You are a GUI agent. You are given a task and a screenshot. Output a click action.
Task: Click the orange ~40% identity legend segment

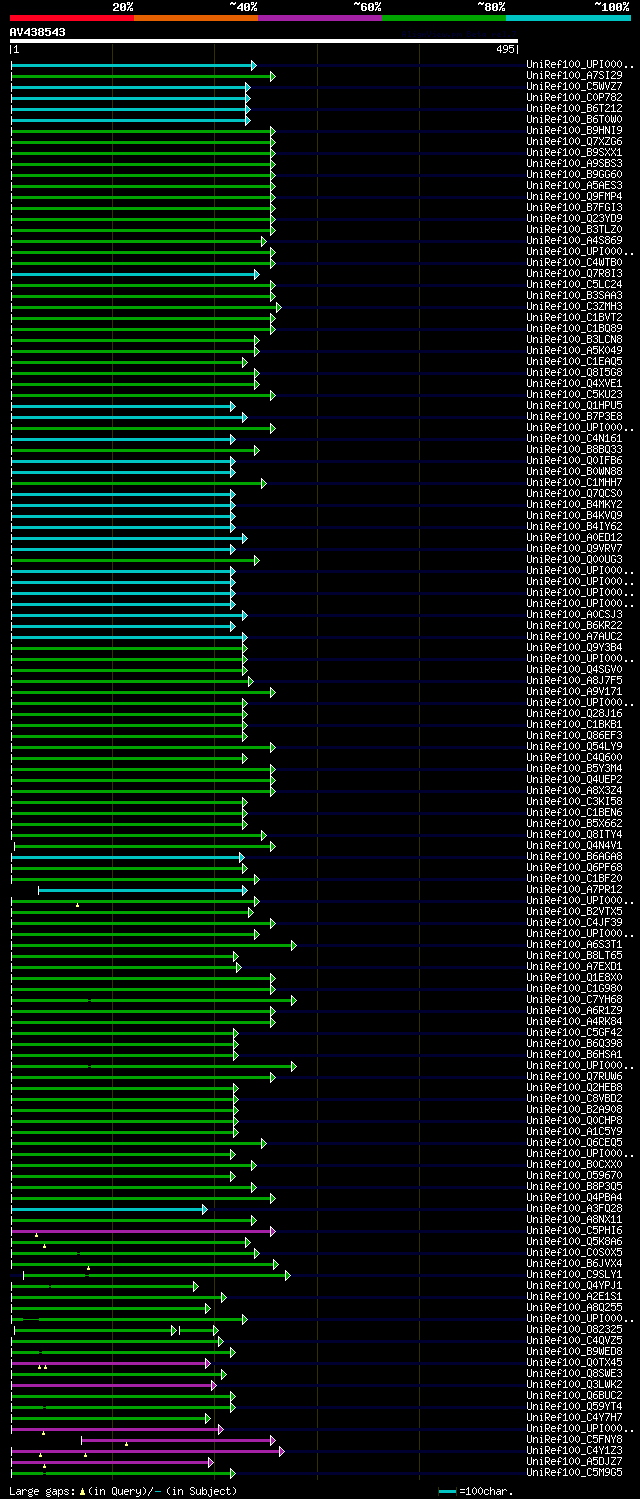click(196, 17)
